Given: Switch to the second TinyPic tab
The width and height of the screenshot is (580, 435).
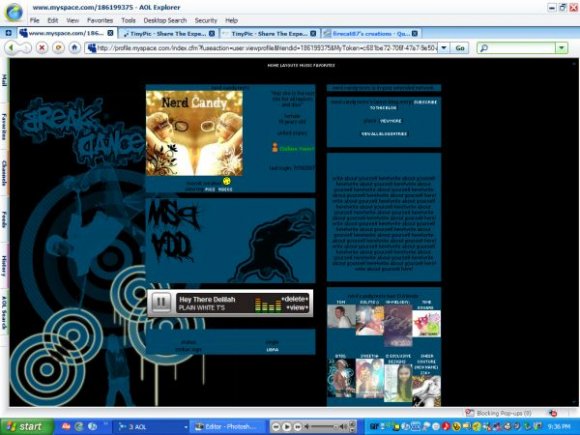Looking at the screenshot, I should pyautogui.click(x=269, y=34).
